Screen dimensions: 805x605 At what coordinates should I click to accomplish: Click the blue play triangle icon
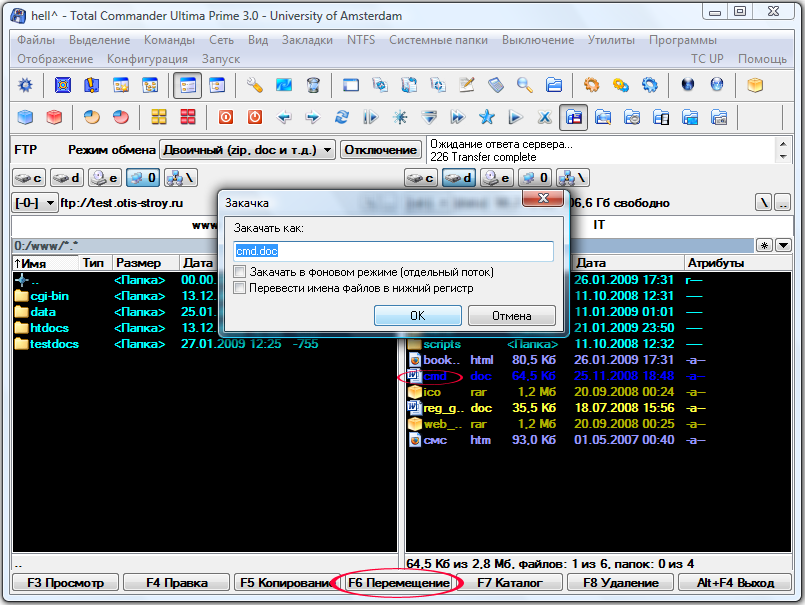[x=515, y=118]
